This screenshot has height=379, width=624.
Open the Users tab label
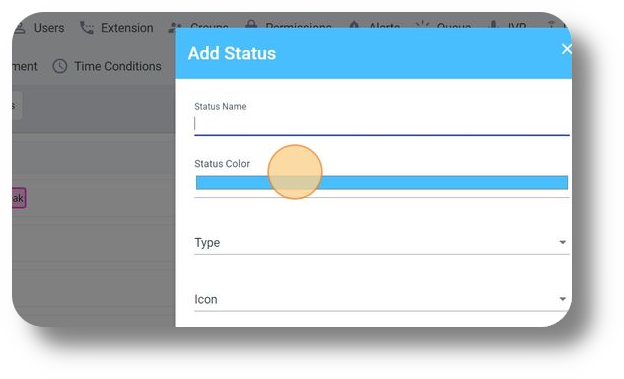(x=49, y=28)
